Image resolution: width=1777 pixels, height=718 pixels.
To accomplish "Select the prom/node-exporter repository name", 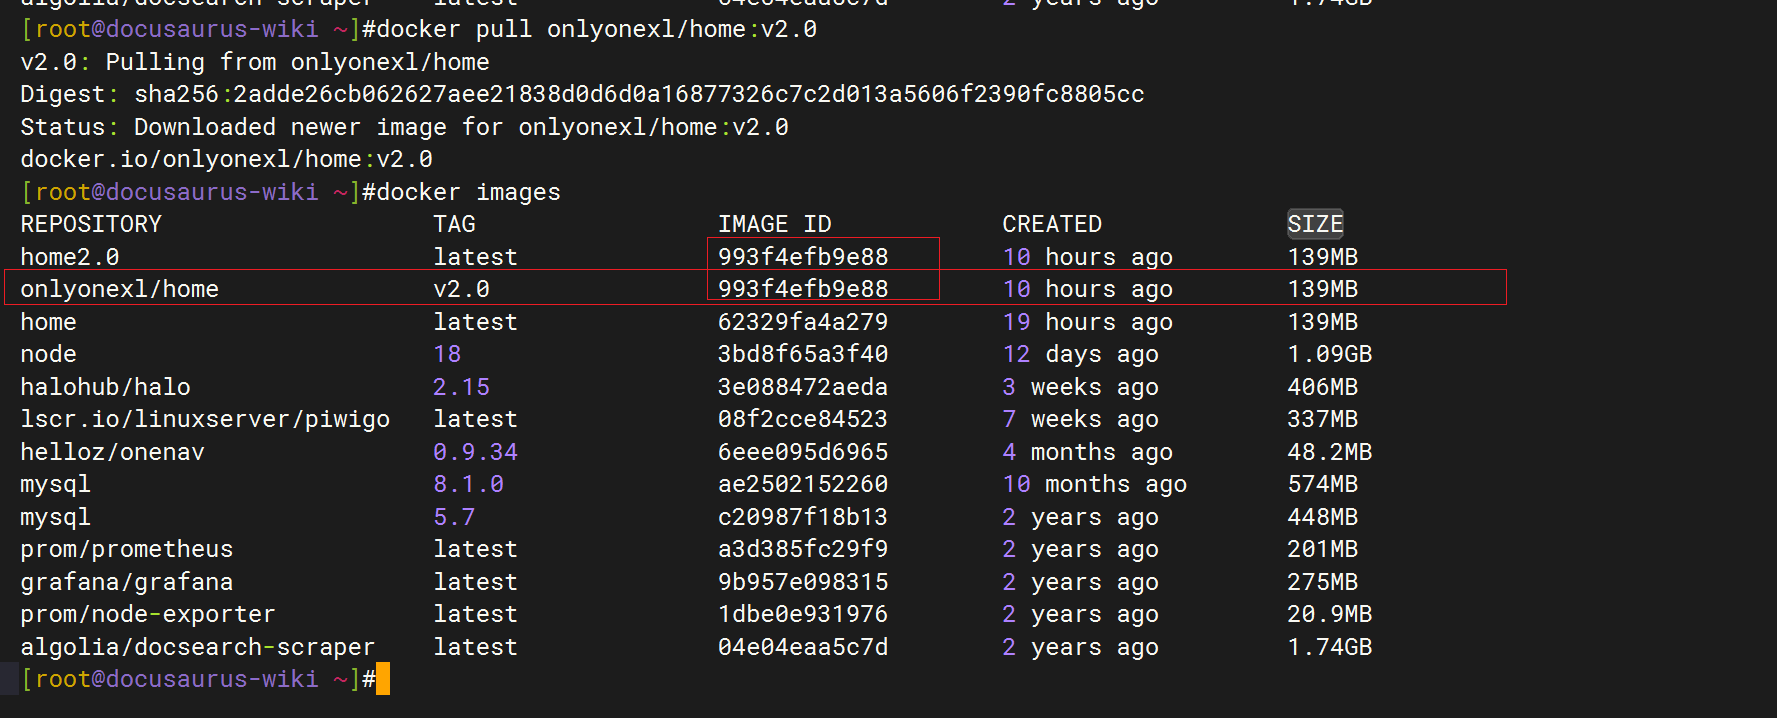I will coord(148,614).
